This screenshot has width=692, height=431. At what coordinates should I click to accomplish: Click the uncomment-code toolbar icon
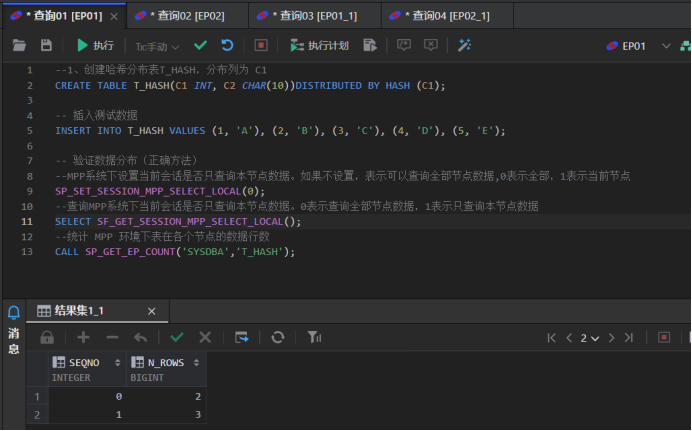(431, 45)
